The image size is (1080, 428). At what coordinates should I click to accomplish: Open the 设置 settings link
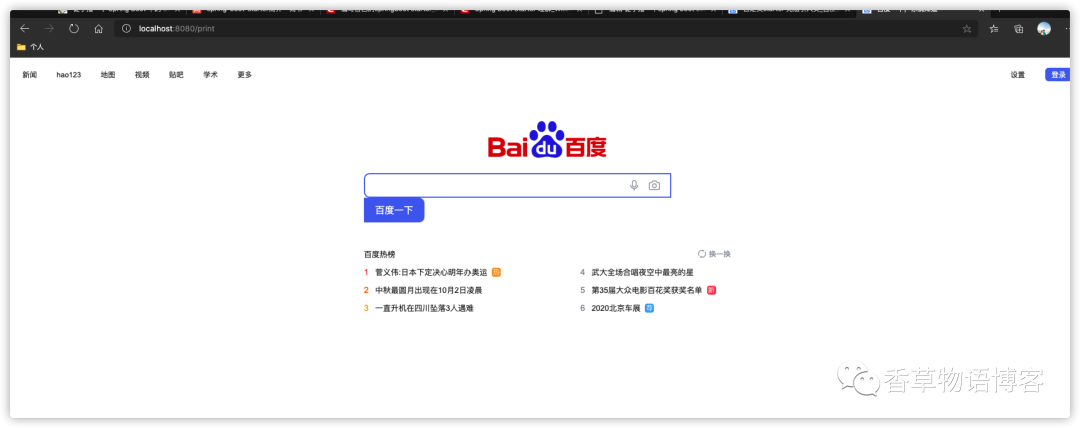point(1017,75)
